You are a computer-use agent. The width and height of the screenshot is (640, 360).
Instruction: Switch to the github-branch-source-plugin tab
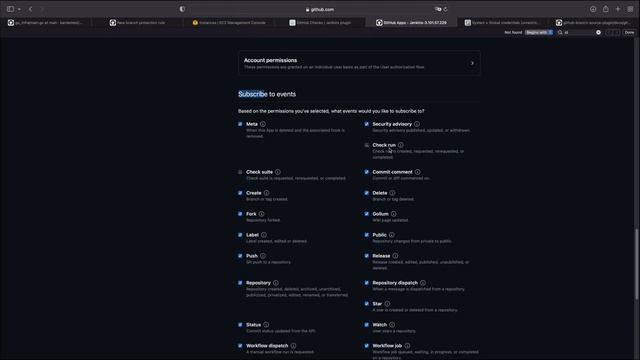click(594, 23)
